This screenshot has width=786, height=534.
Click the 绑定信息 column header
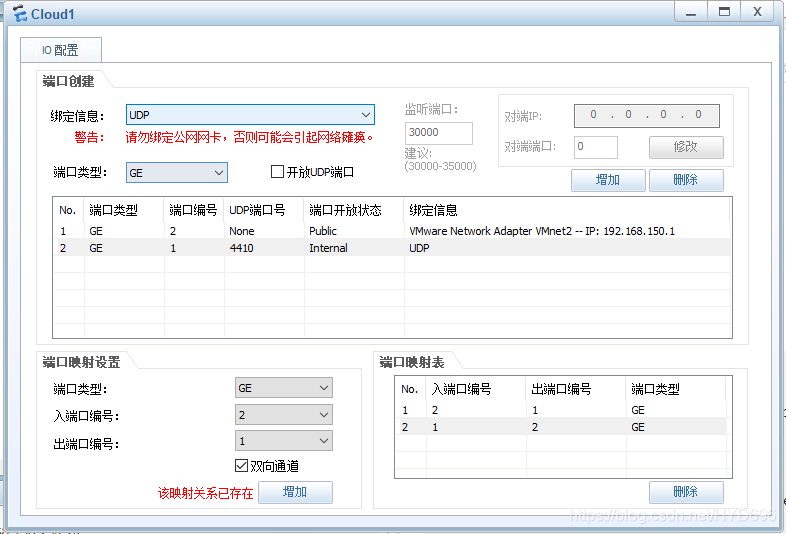[567, 210]
